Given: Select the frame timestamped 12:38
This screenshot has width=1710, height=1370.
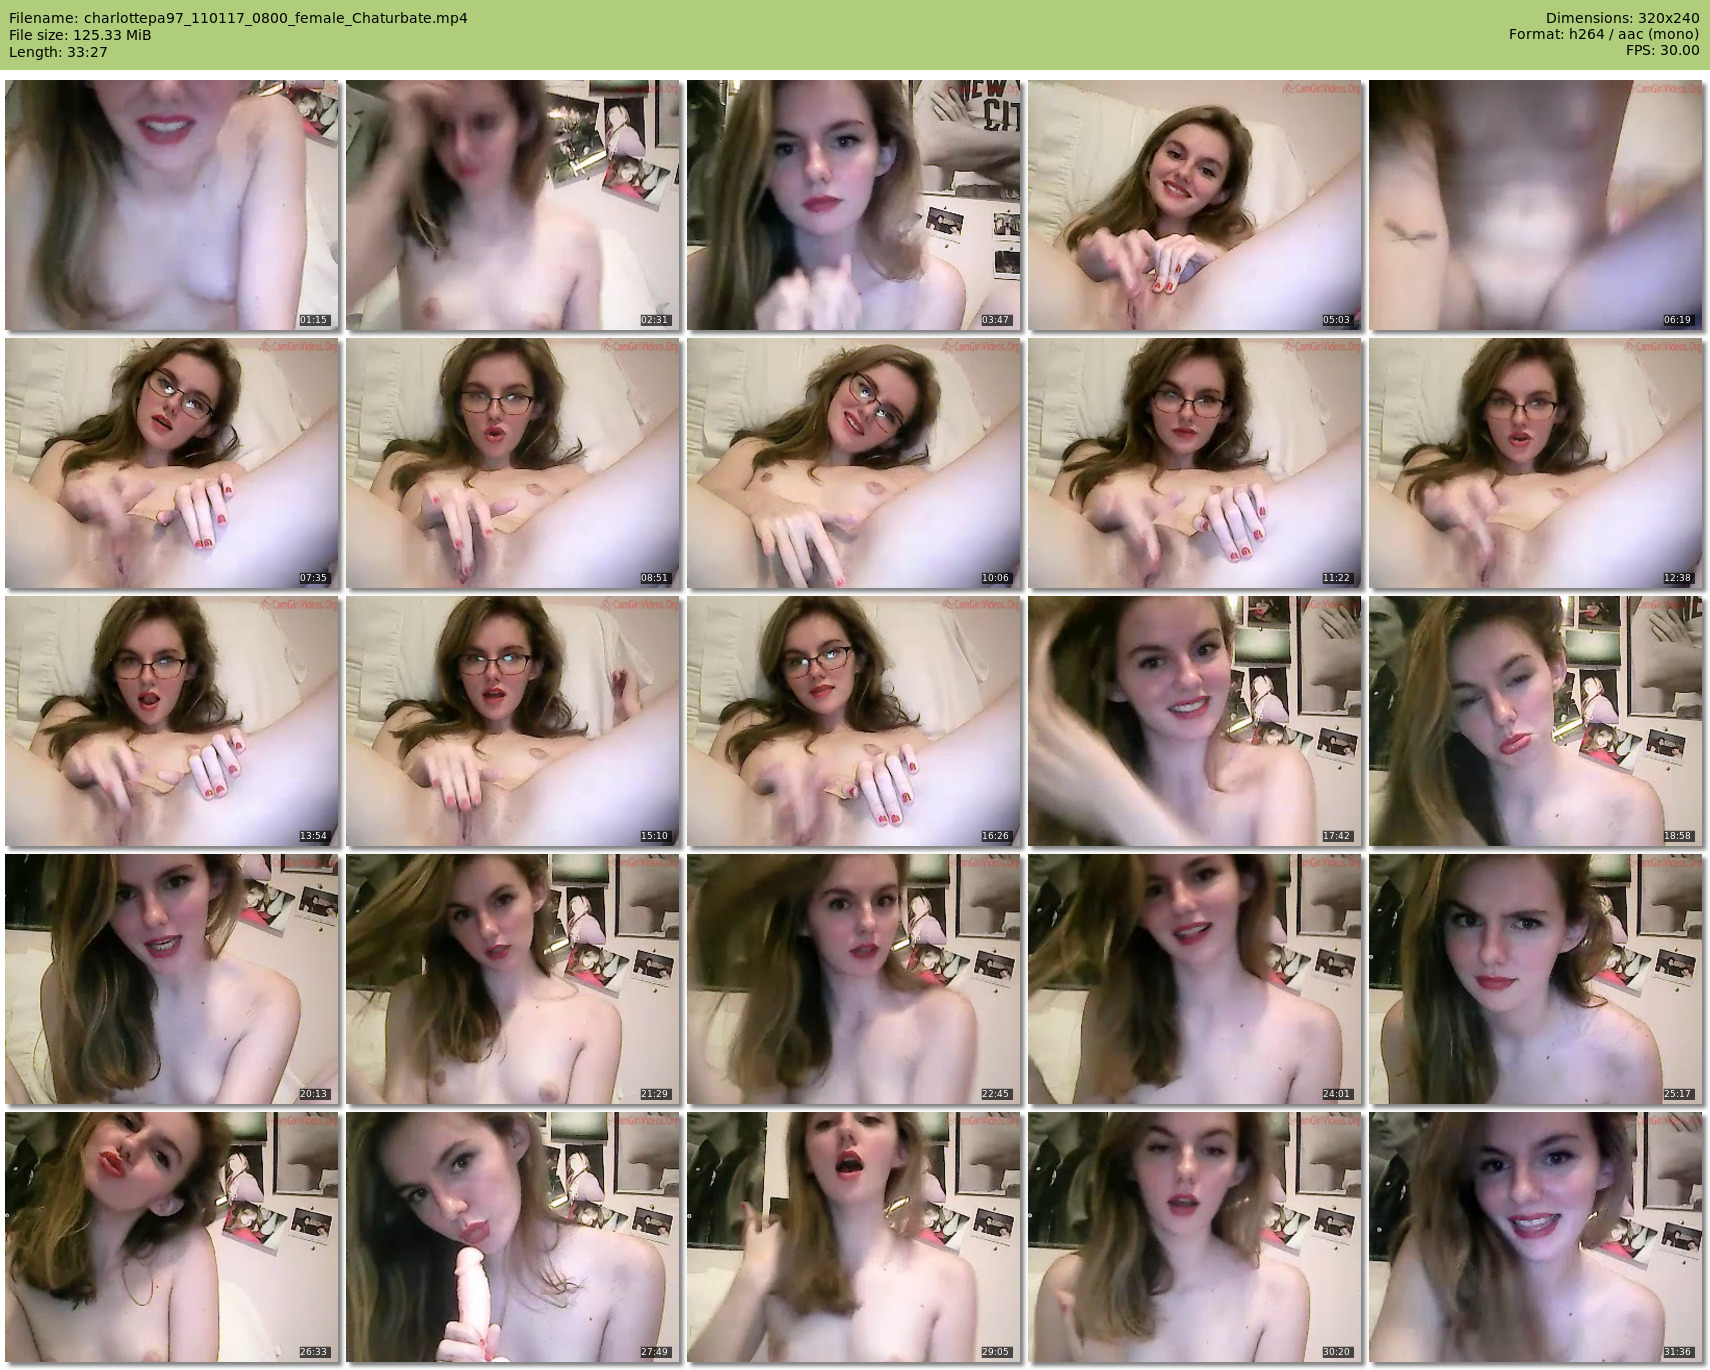Looking at the screenshot, I should pyautogui.click(x=1536, y=463).
